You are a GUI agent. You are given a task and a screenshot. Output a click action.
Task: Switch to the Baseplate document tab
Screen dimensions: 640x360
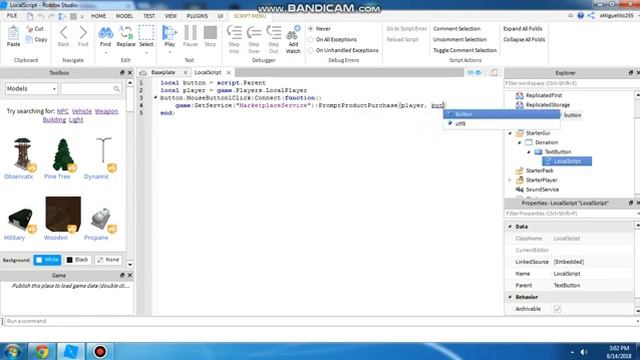pyautogui.click(x=163, y=72)
